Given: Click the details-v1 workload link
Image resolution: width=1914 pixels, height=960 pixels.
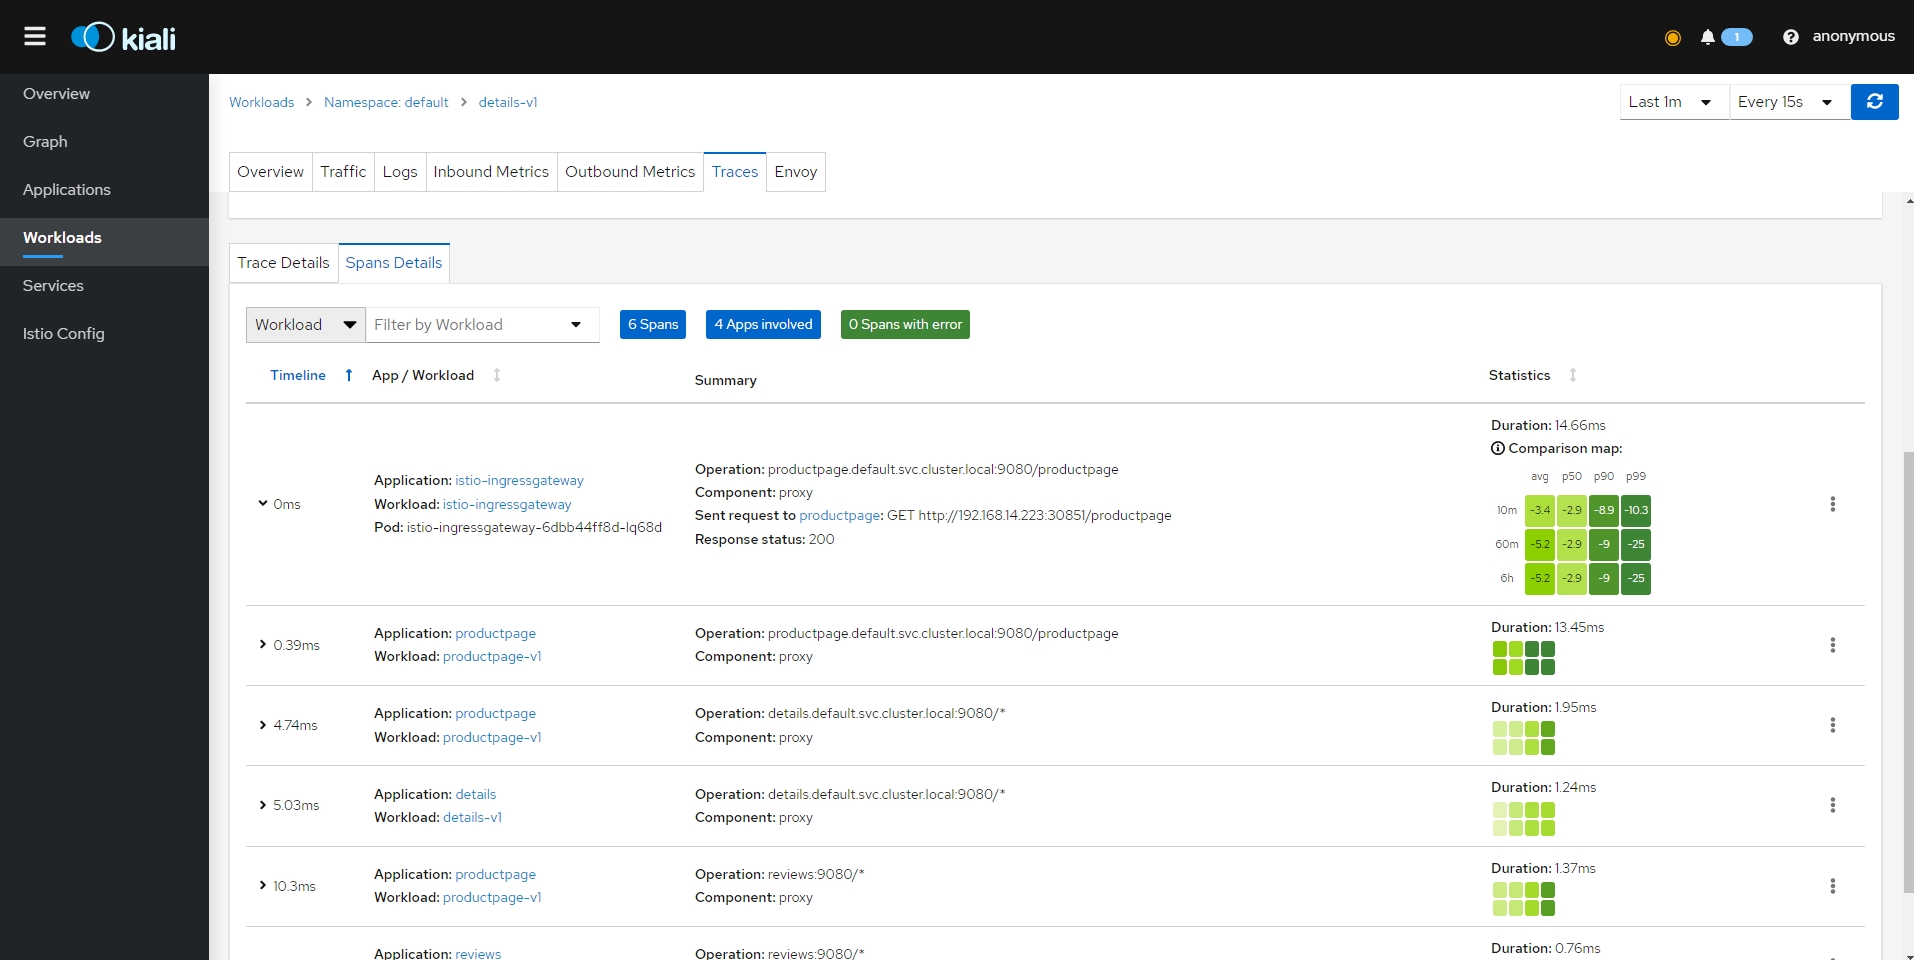Looking at the screenshot, I should pyautogui.click(x=472, y=817).
